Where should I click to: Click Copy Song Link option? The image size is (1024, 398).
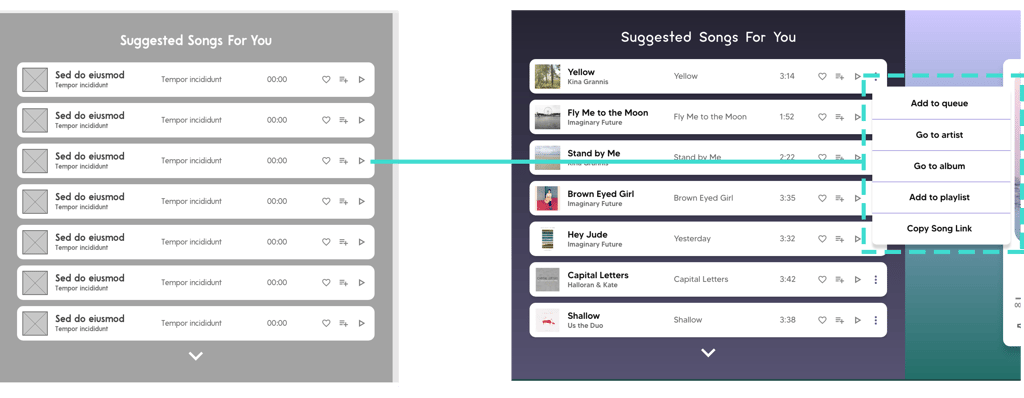939,229
